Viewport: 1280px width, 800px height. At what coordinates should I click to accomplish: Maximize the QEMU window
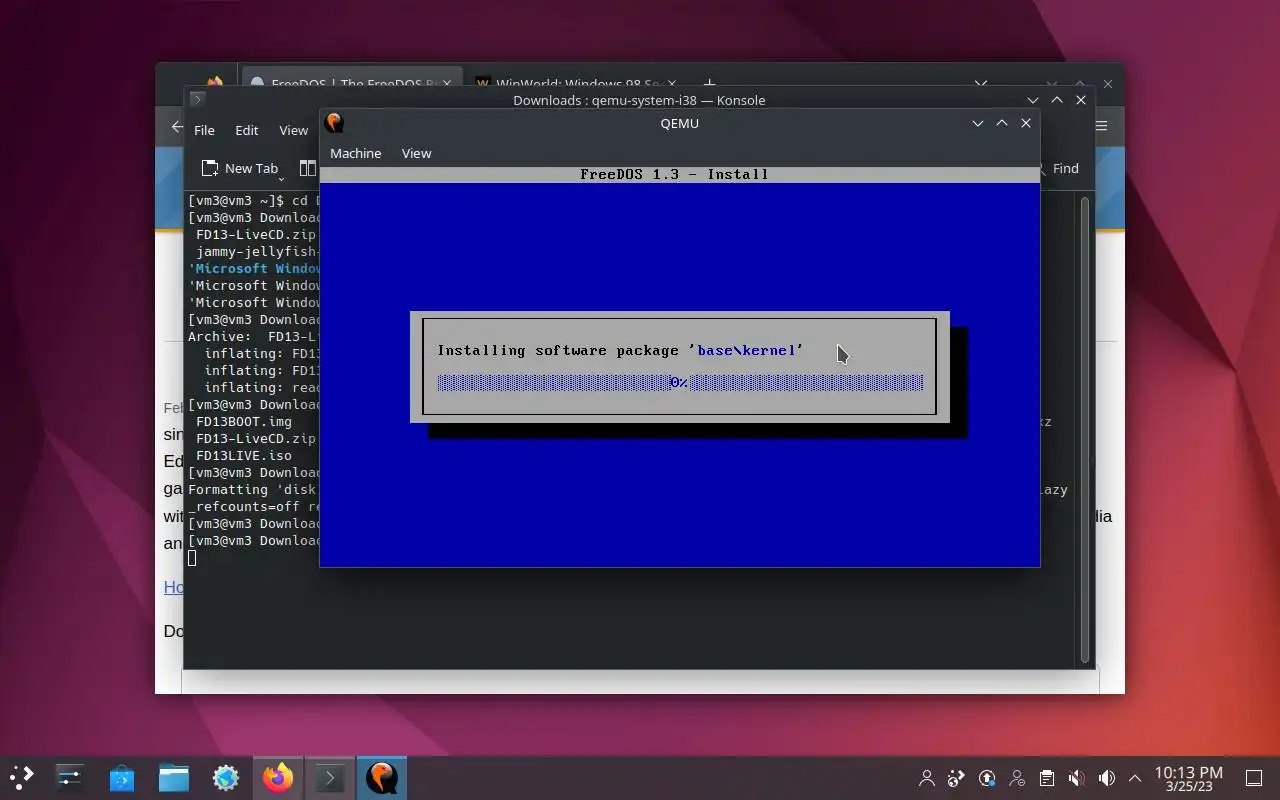coord(1002,123)
